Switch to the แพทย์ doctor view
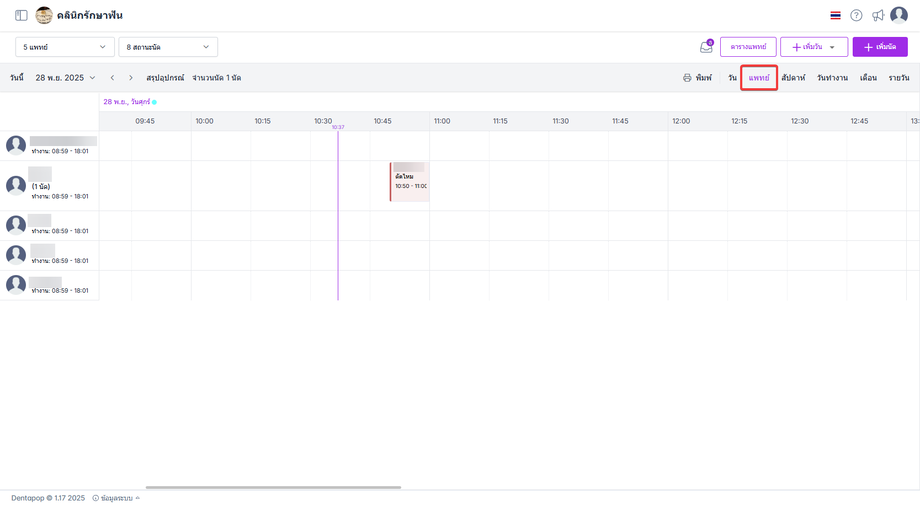This screenshot has width=920, height=506. (759, 77)
